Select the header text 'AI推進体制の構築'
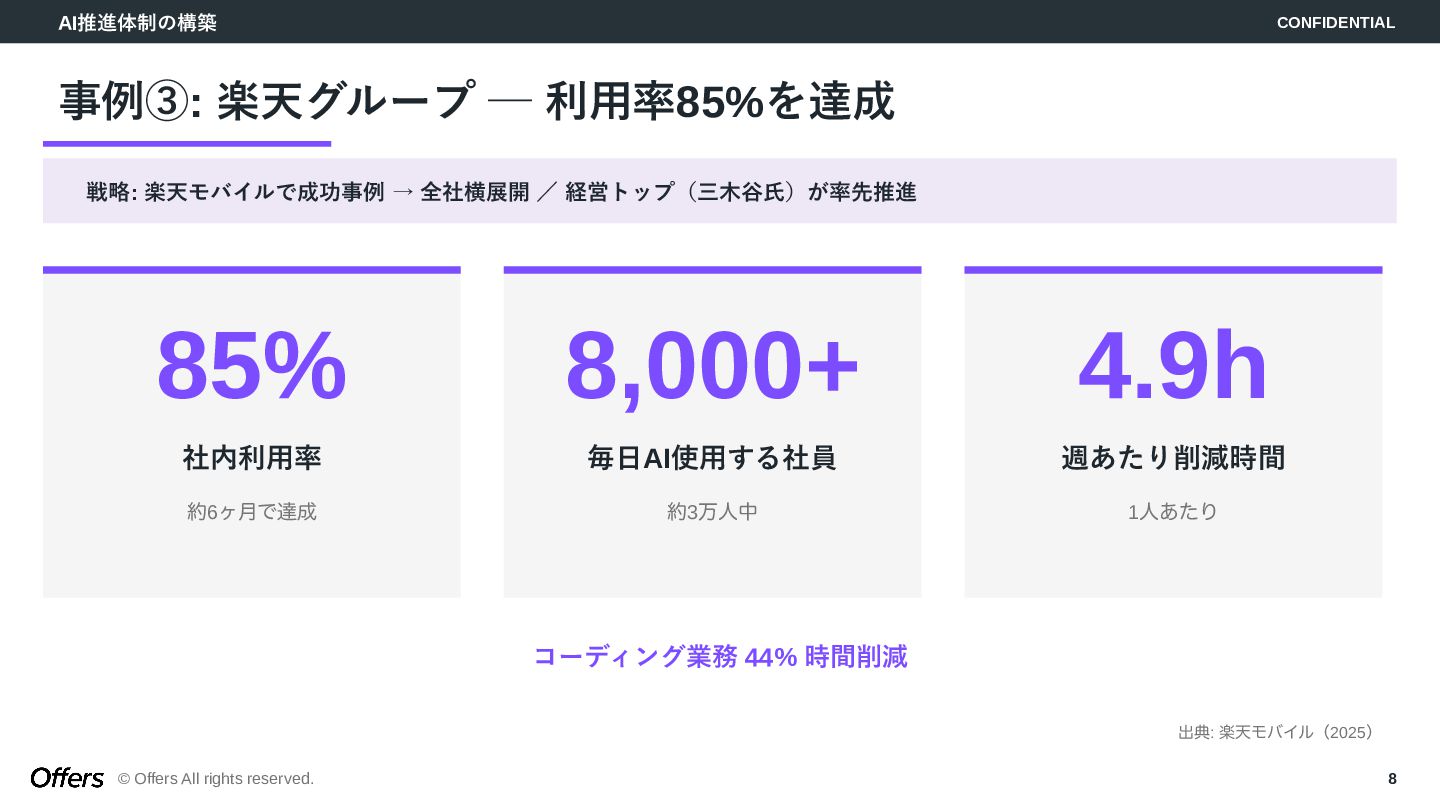 point(137,22)
